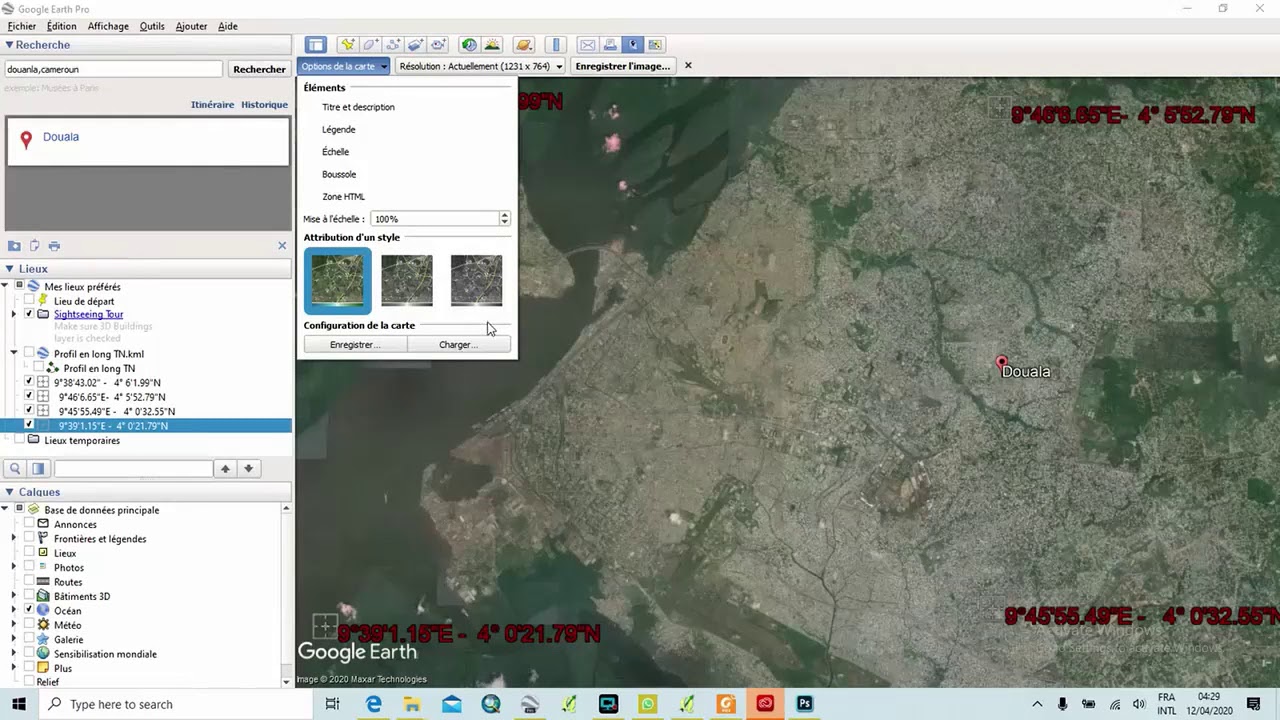Uncheck 9°45'55.49"E placemark checkbox

(29, 410)
